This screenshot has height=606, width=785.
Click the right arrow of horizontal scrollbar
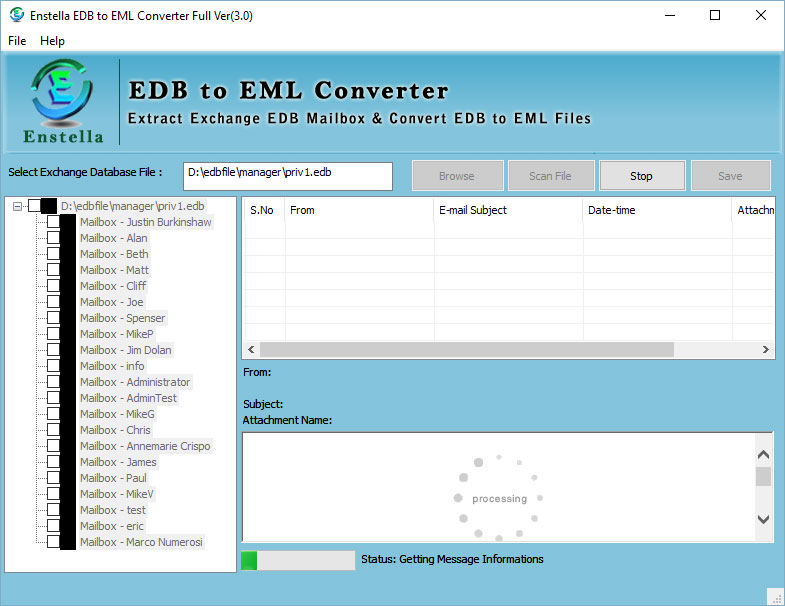point(766,350)
